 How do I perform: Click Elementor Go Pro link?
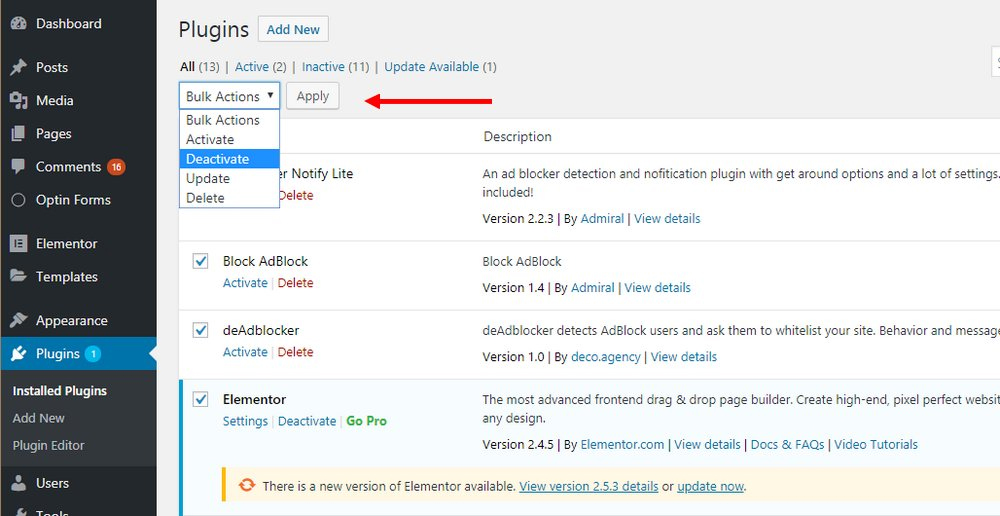pyautogui.click(x=367, y=421)
